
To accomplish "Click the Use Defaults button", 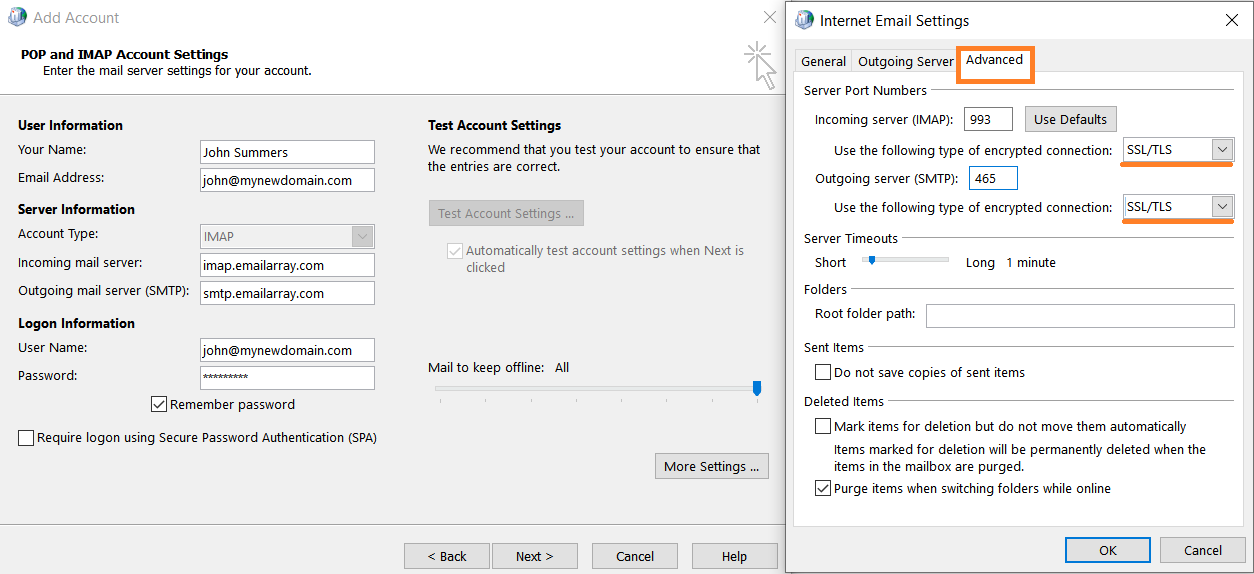I will pyautogui.click(x=1070, y=120).
